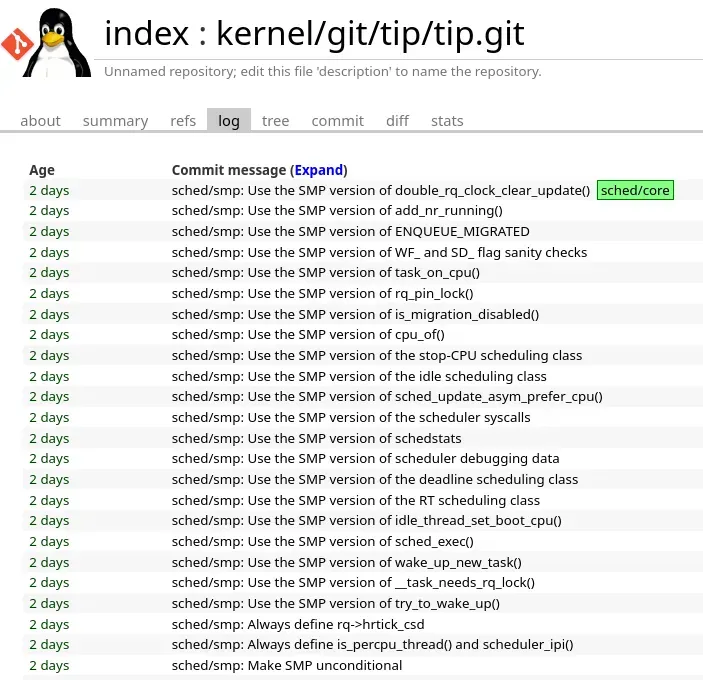Image resolution: width=703 pixels, height=680 pixels.
Task: Open the about tab
Action: [x=40, y=121]
